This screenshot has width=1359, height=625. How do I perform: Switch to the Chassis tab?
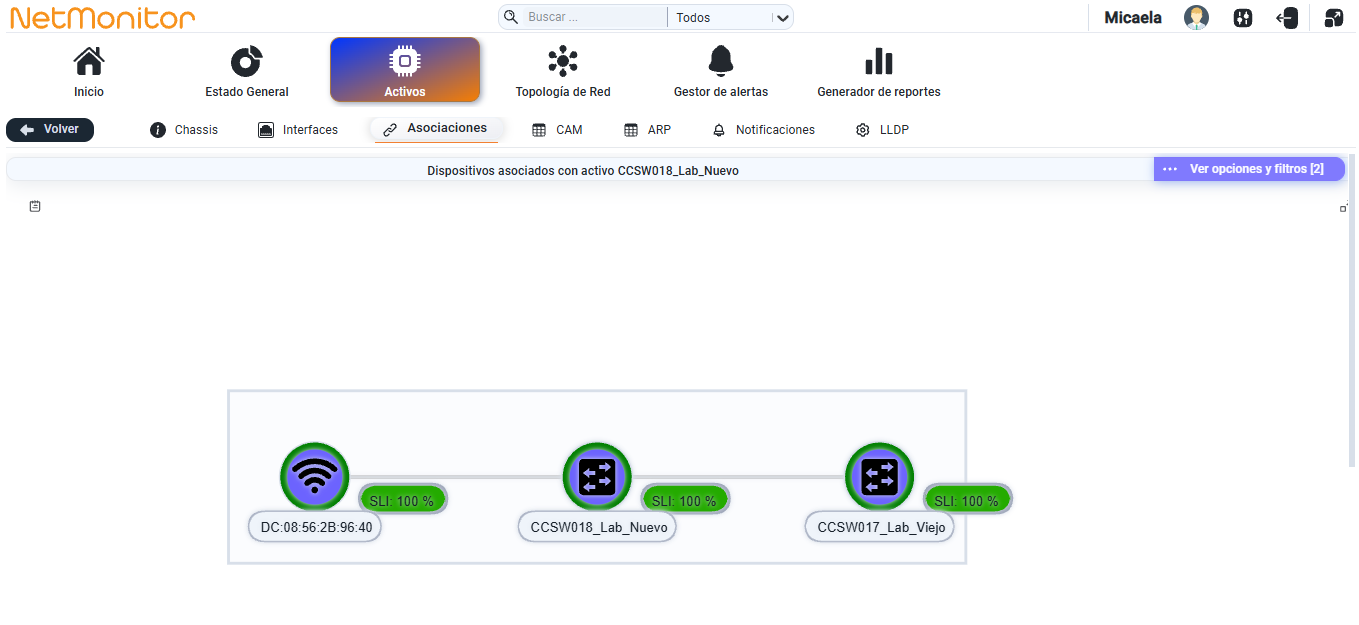point(184,130)
